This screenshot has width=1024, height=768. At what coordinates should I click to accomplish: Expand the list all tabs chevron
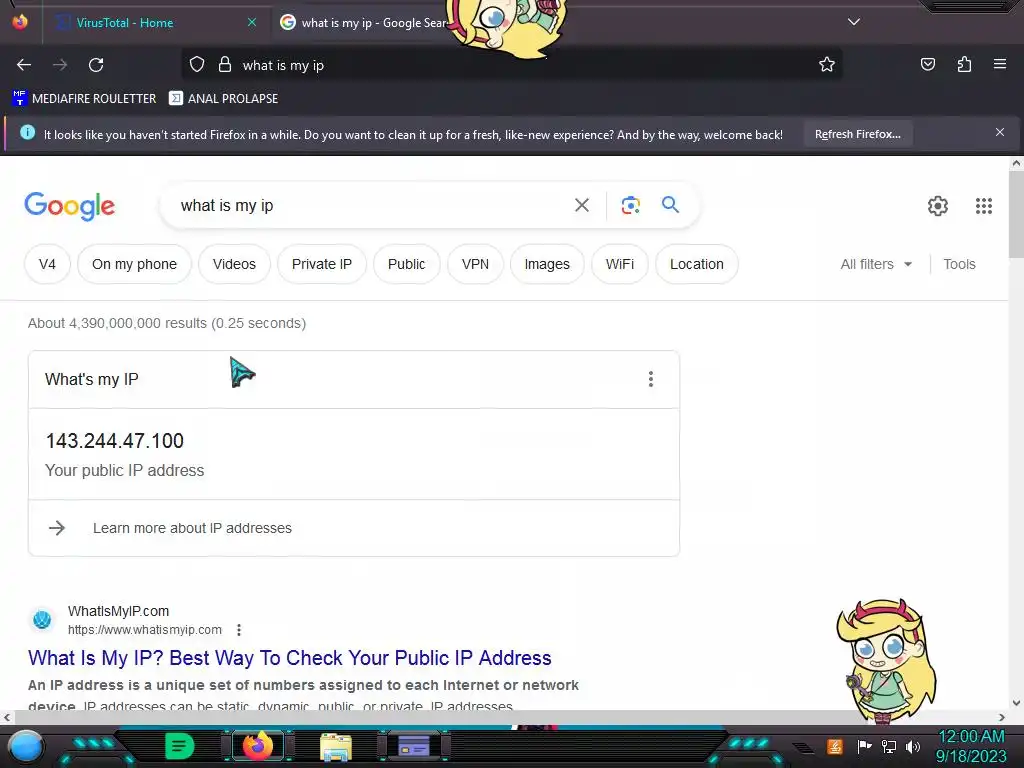tap(854, 22)
